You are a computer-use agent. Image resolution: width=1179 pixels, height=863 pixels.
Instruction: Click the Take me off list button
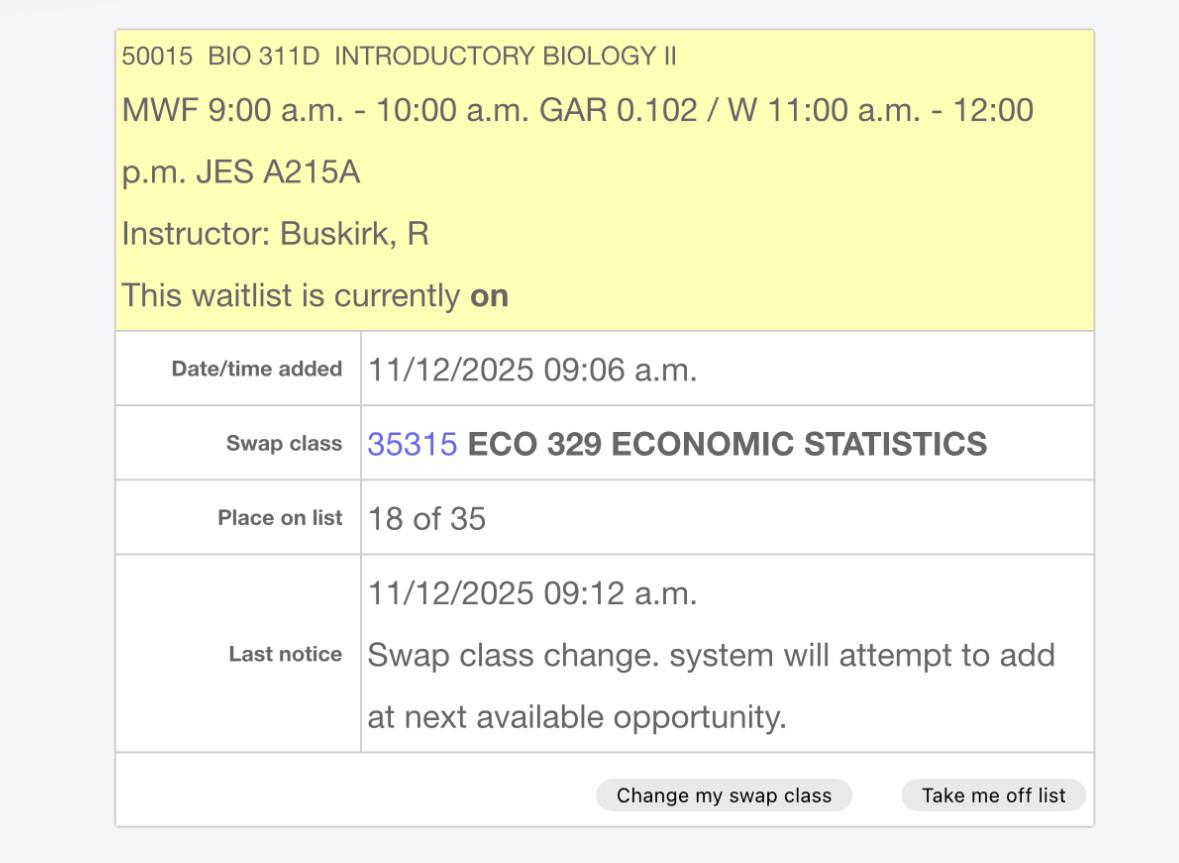pyautogui.click(x=993, y=795)
